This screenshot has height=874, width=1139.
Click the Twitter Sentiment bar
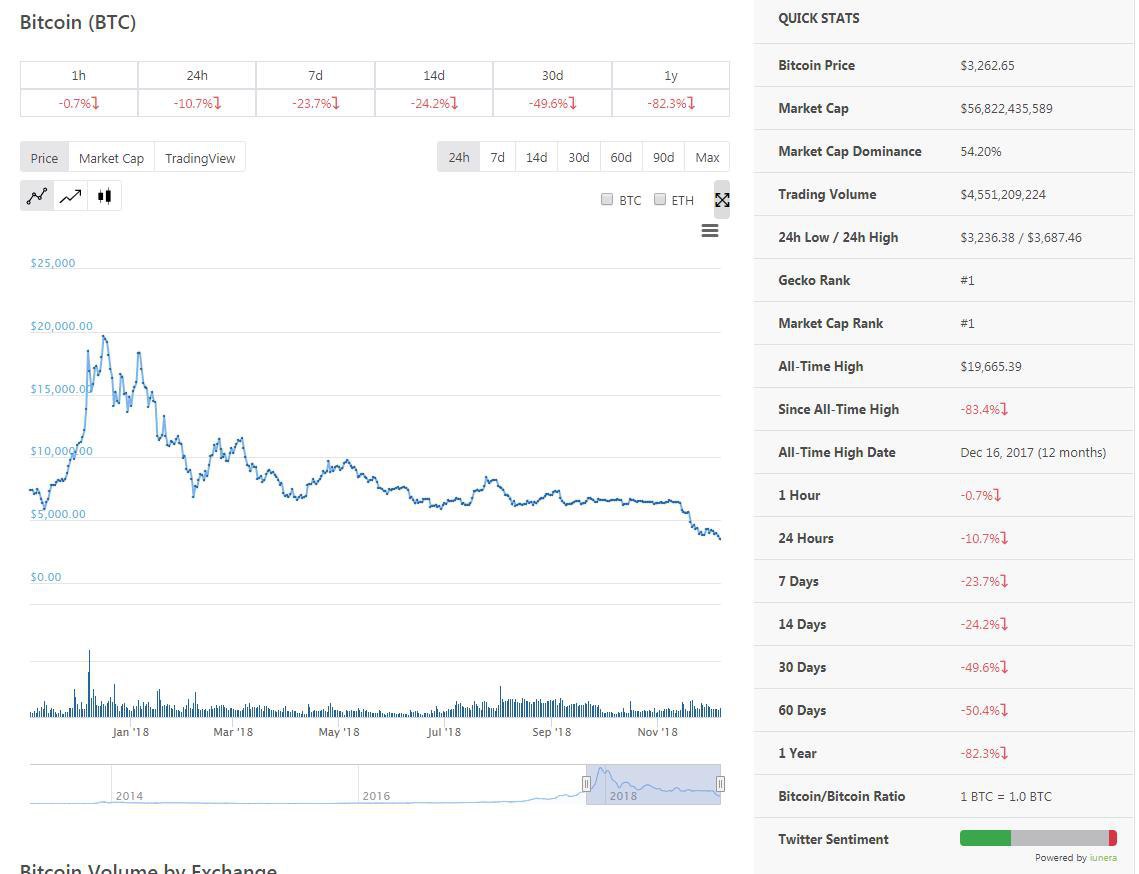click(x=1038, y=838)
